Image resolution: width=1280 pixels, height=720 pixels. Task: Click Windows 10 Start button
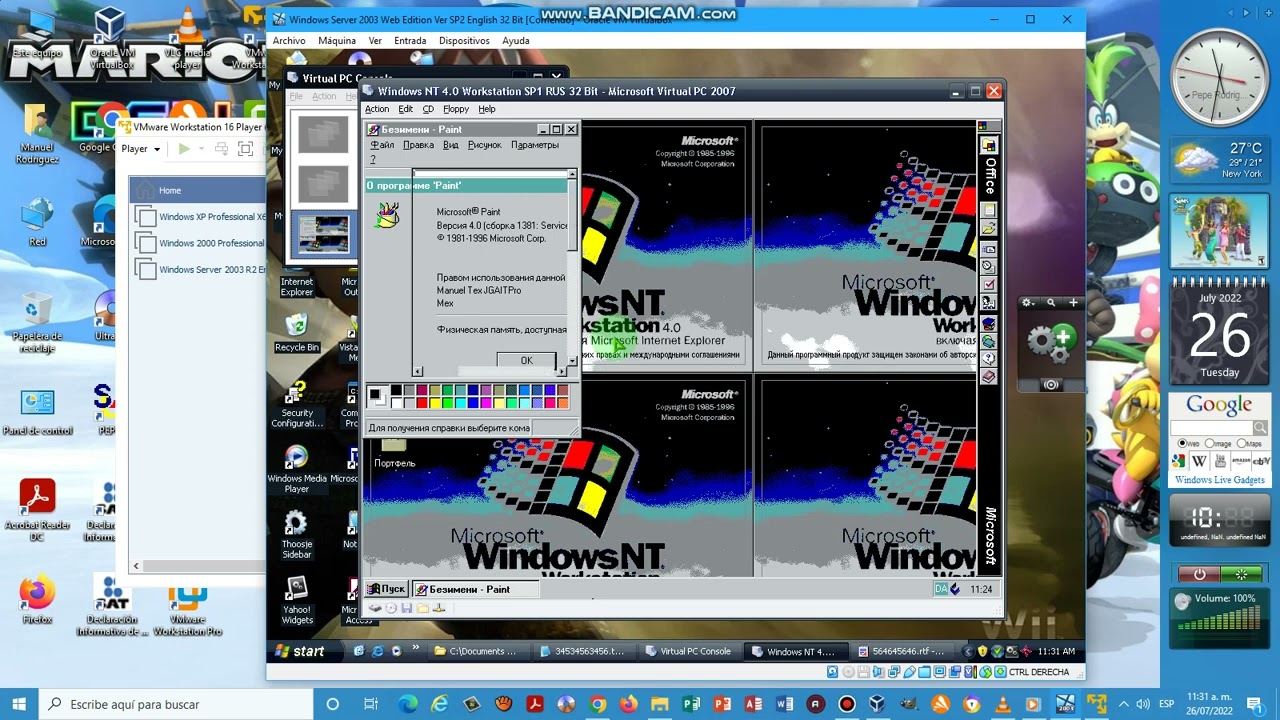click(19, 704)
